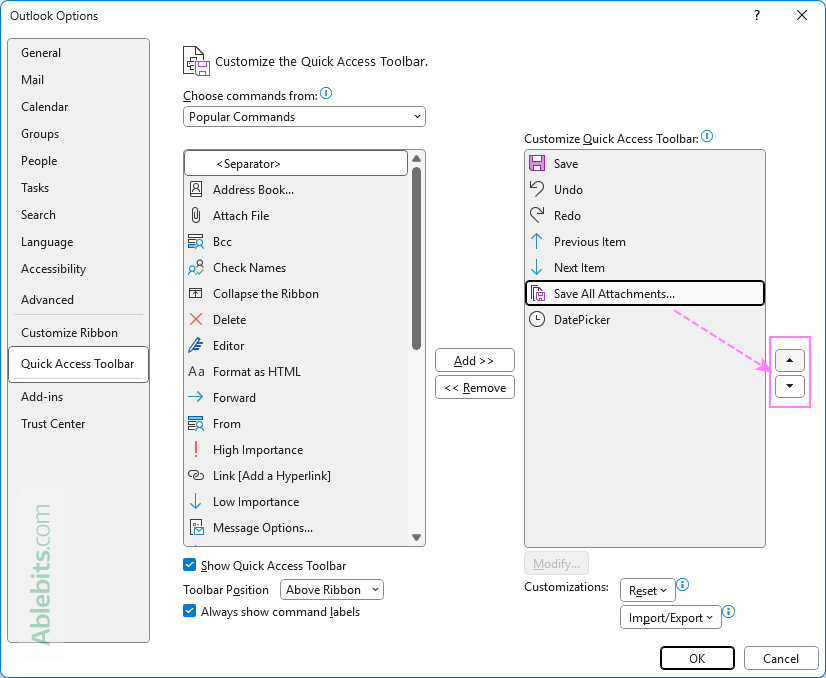Click the Cancel button
The height and width of the screenshot is (678, 826).
click(781, 658)
